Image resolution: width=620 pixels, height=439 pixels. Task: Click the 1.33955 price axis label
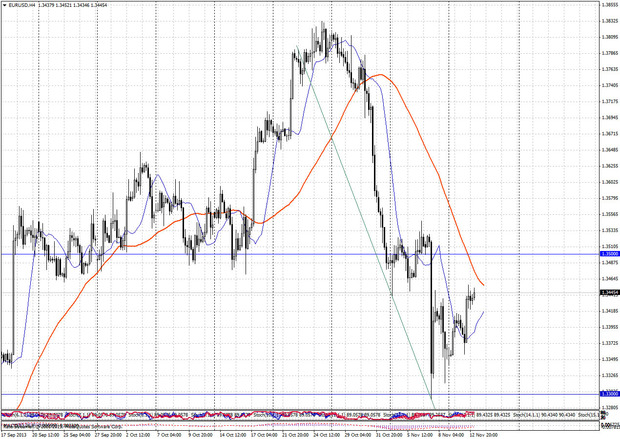tap(610, 327)
